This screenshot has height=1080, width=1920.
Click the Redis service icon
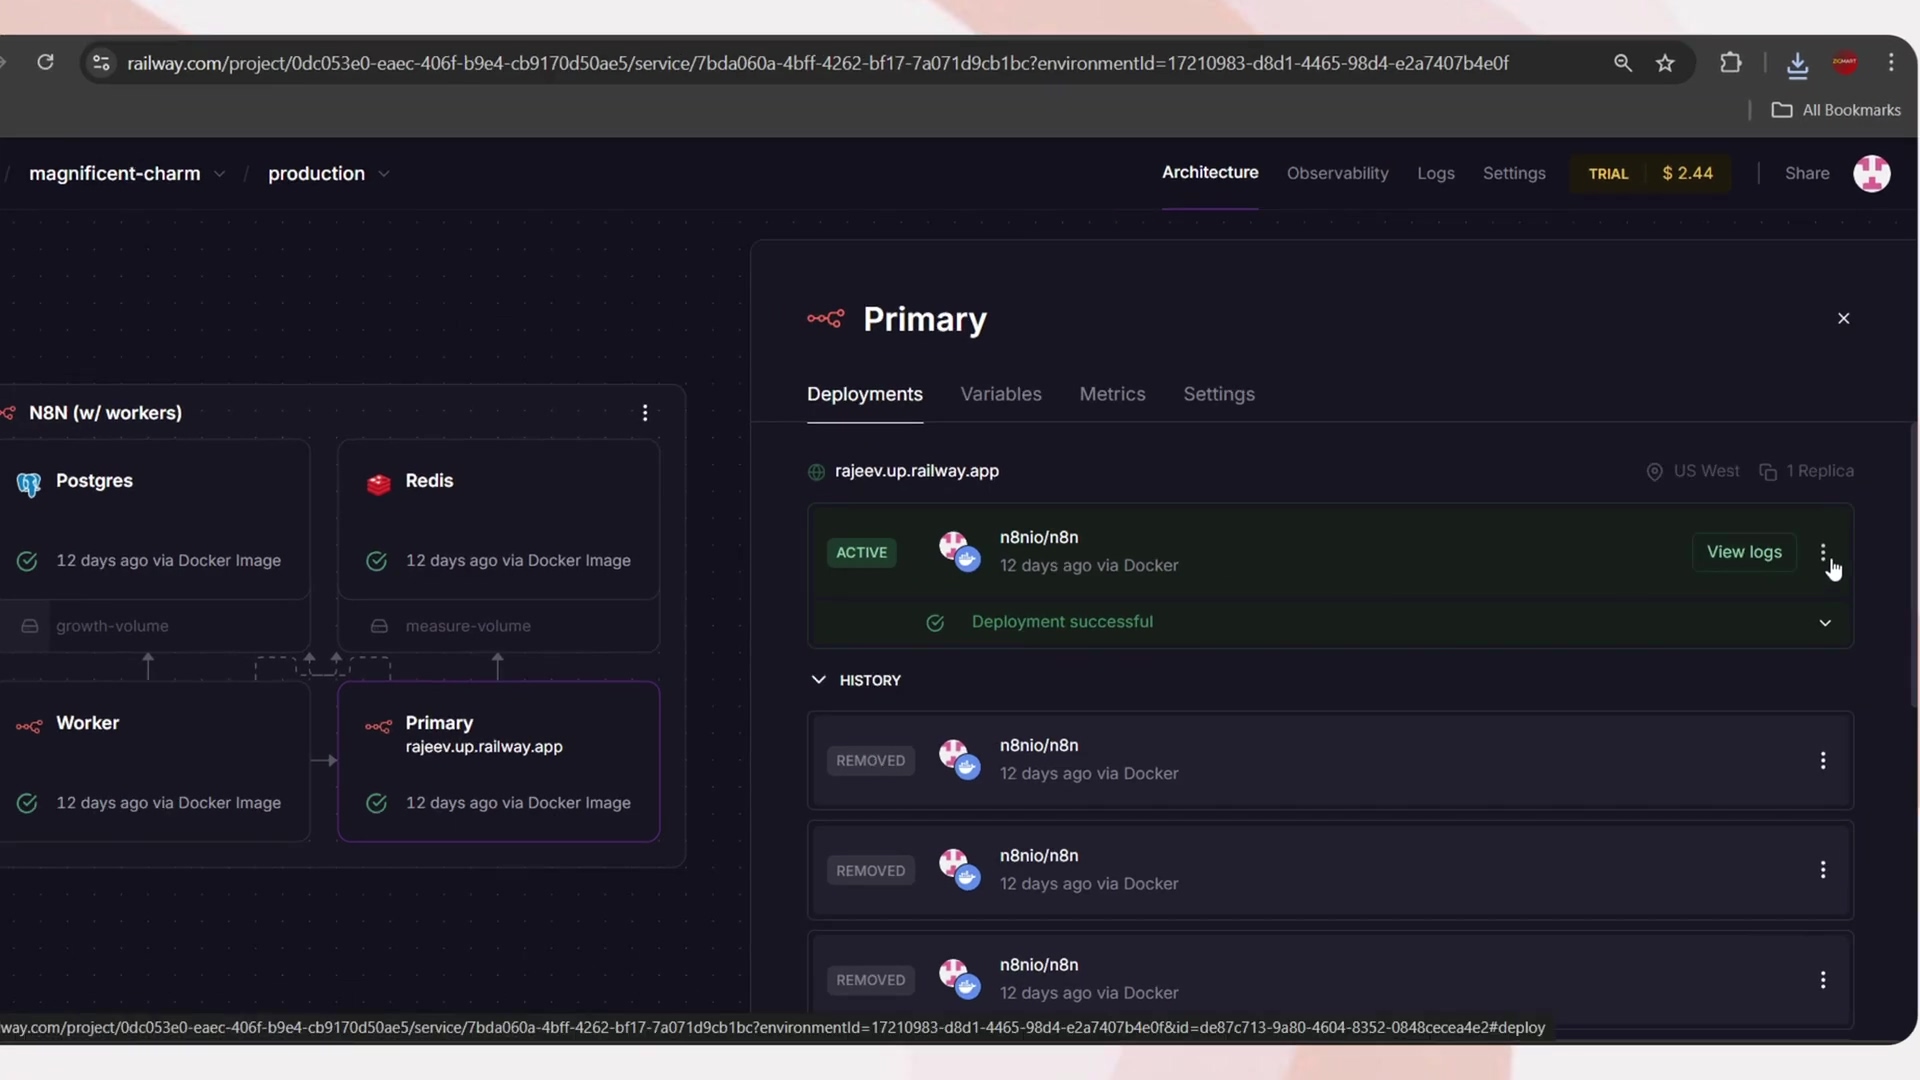click(378, 484)
